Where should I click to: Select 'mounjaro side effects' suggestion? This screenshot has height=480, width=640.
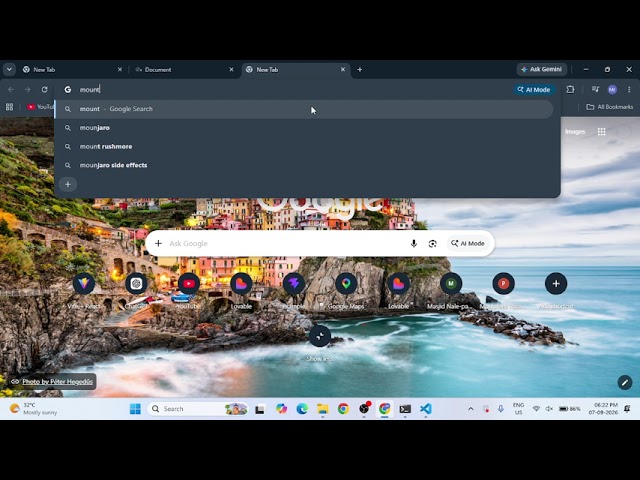[x=304, y=165]
